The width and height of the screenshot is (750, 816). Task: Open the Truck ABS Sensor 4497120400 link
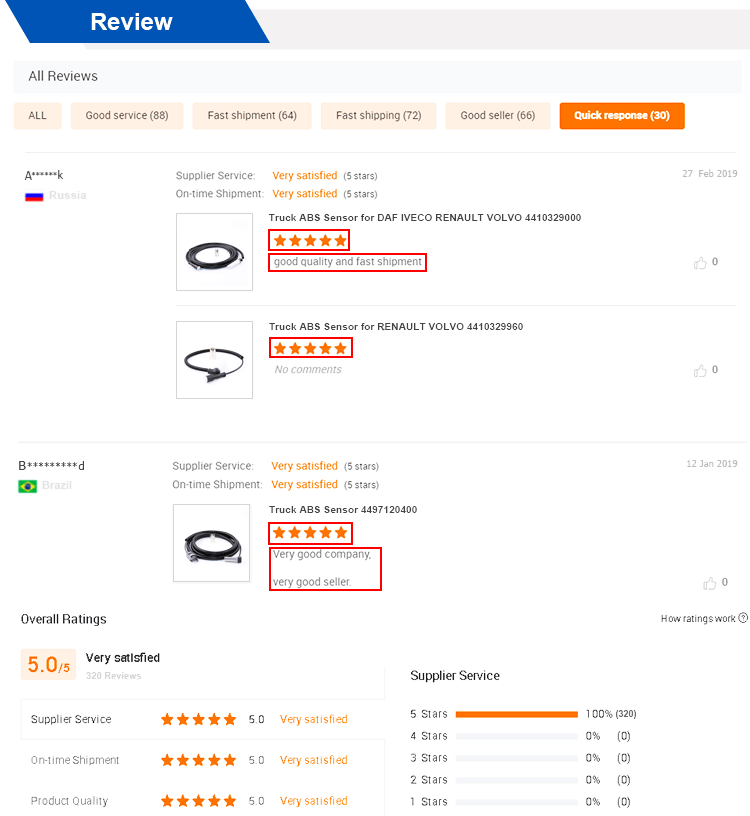pyautogui.click(x=343, y=510)
